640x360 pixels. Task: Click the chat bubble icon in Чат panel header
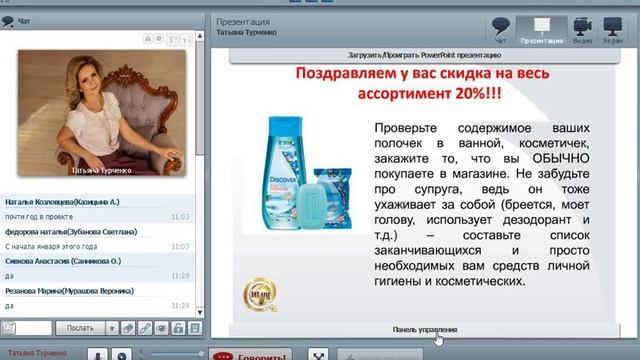click(7, 21)
